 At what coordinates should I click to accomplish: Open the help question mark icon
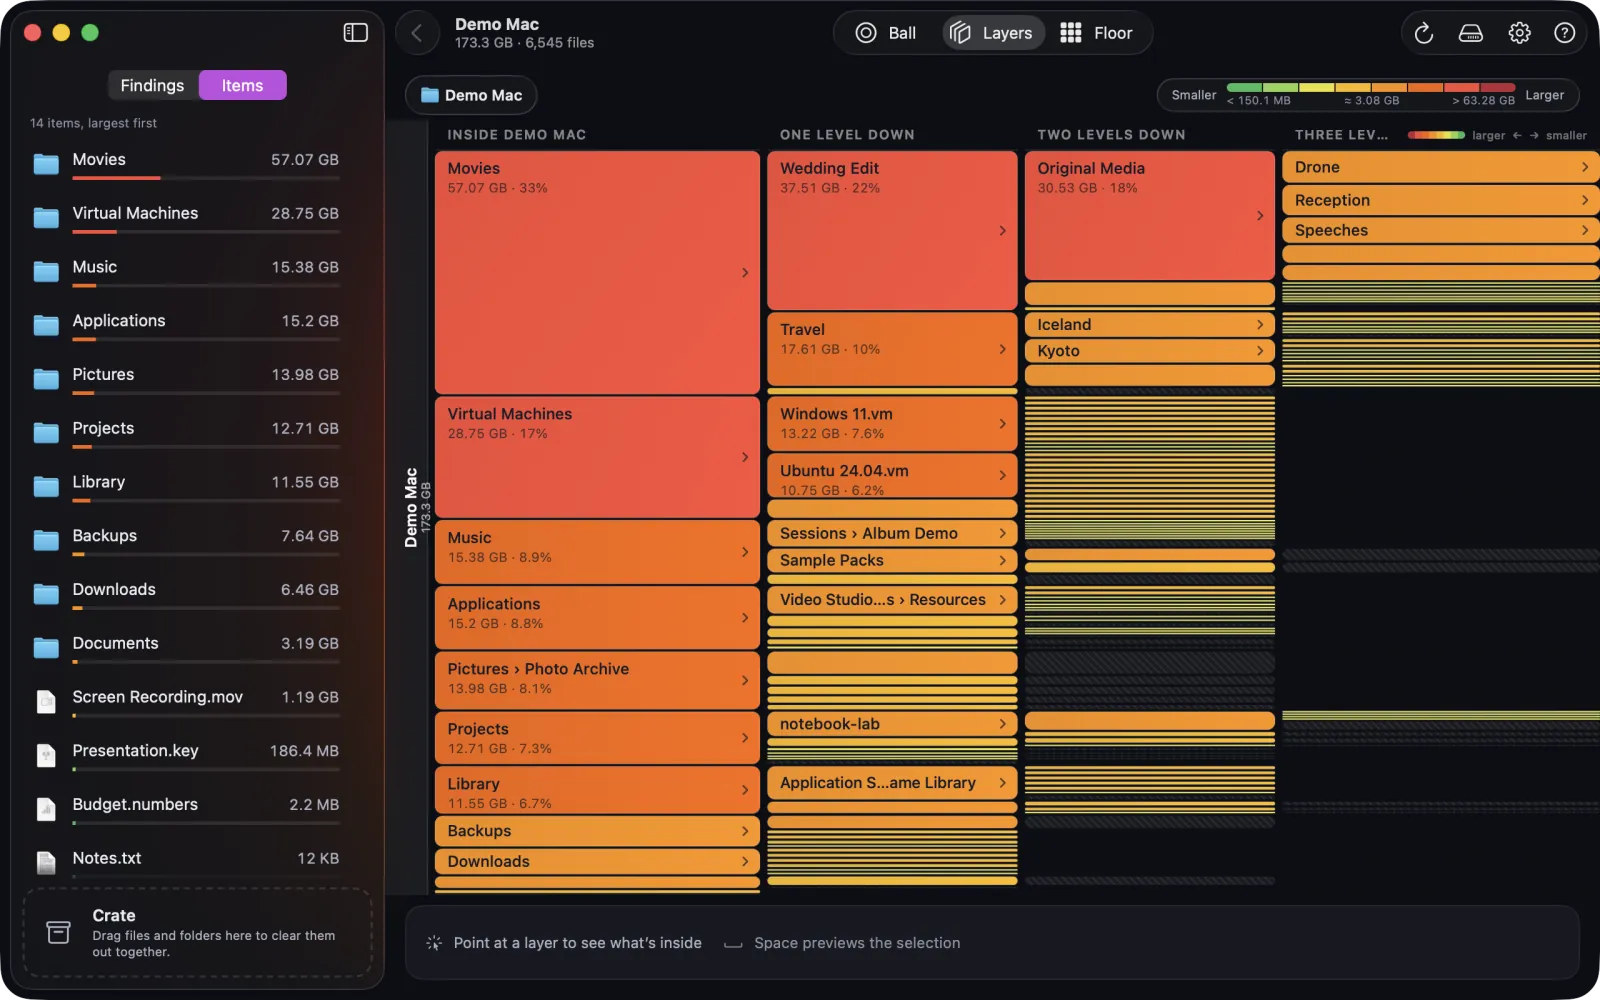click(1565, 33)
